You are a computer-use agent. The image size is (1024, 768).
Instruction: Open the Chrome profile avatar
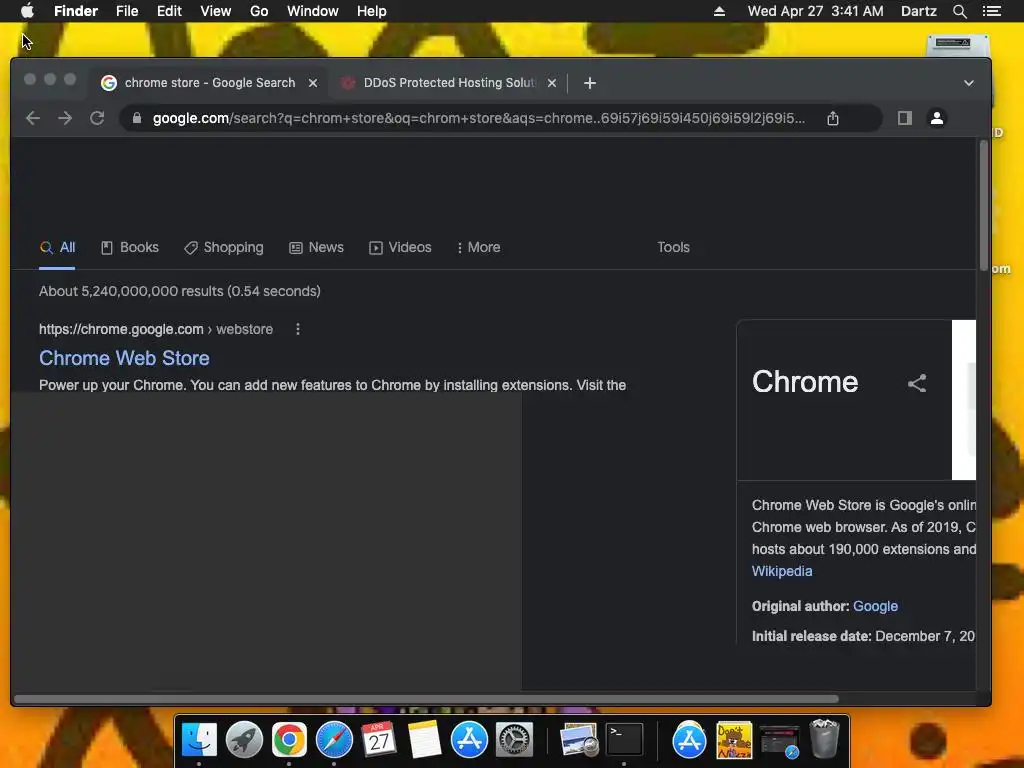pos(936,118)
